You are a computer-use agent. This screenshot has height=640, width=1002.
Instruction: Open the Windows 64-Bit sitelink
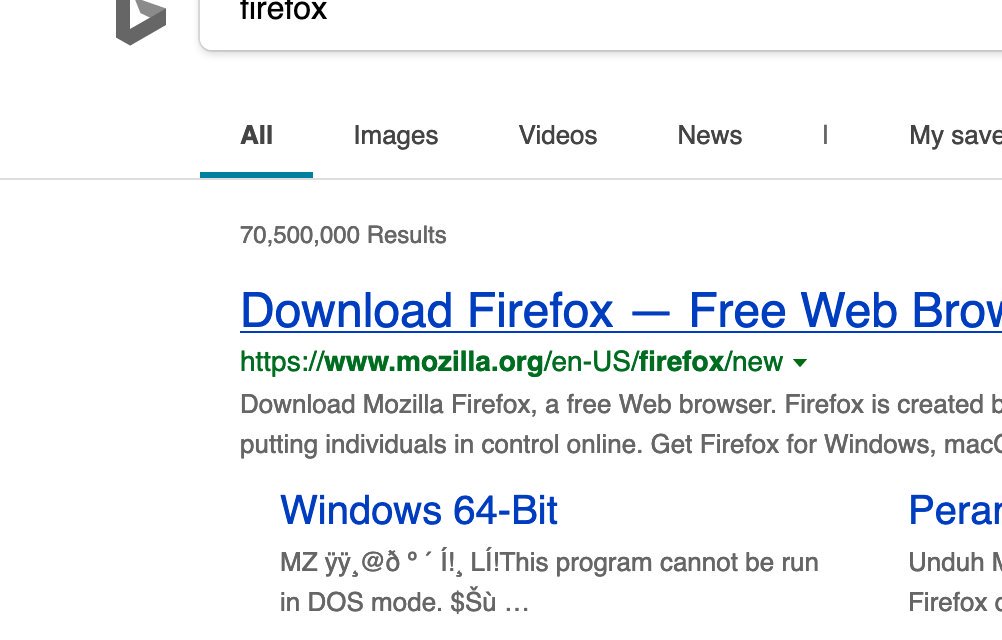click(419, 510)
